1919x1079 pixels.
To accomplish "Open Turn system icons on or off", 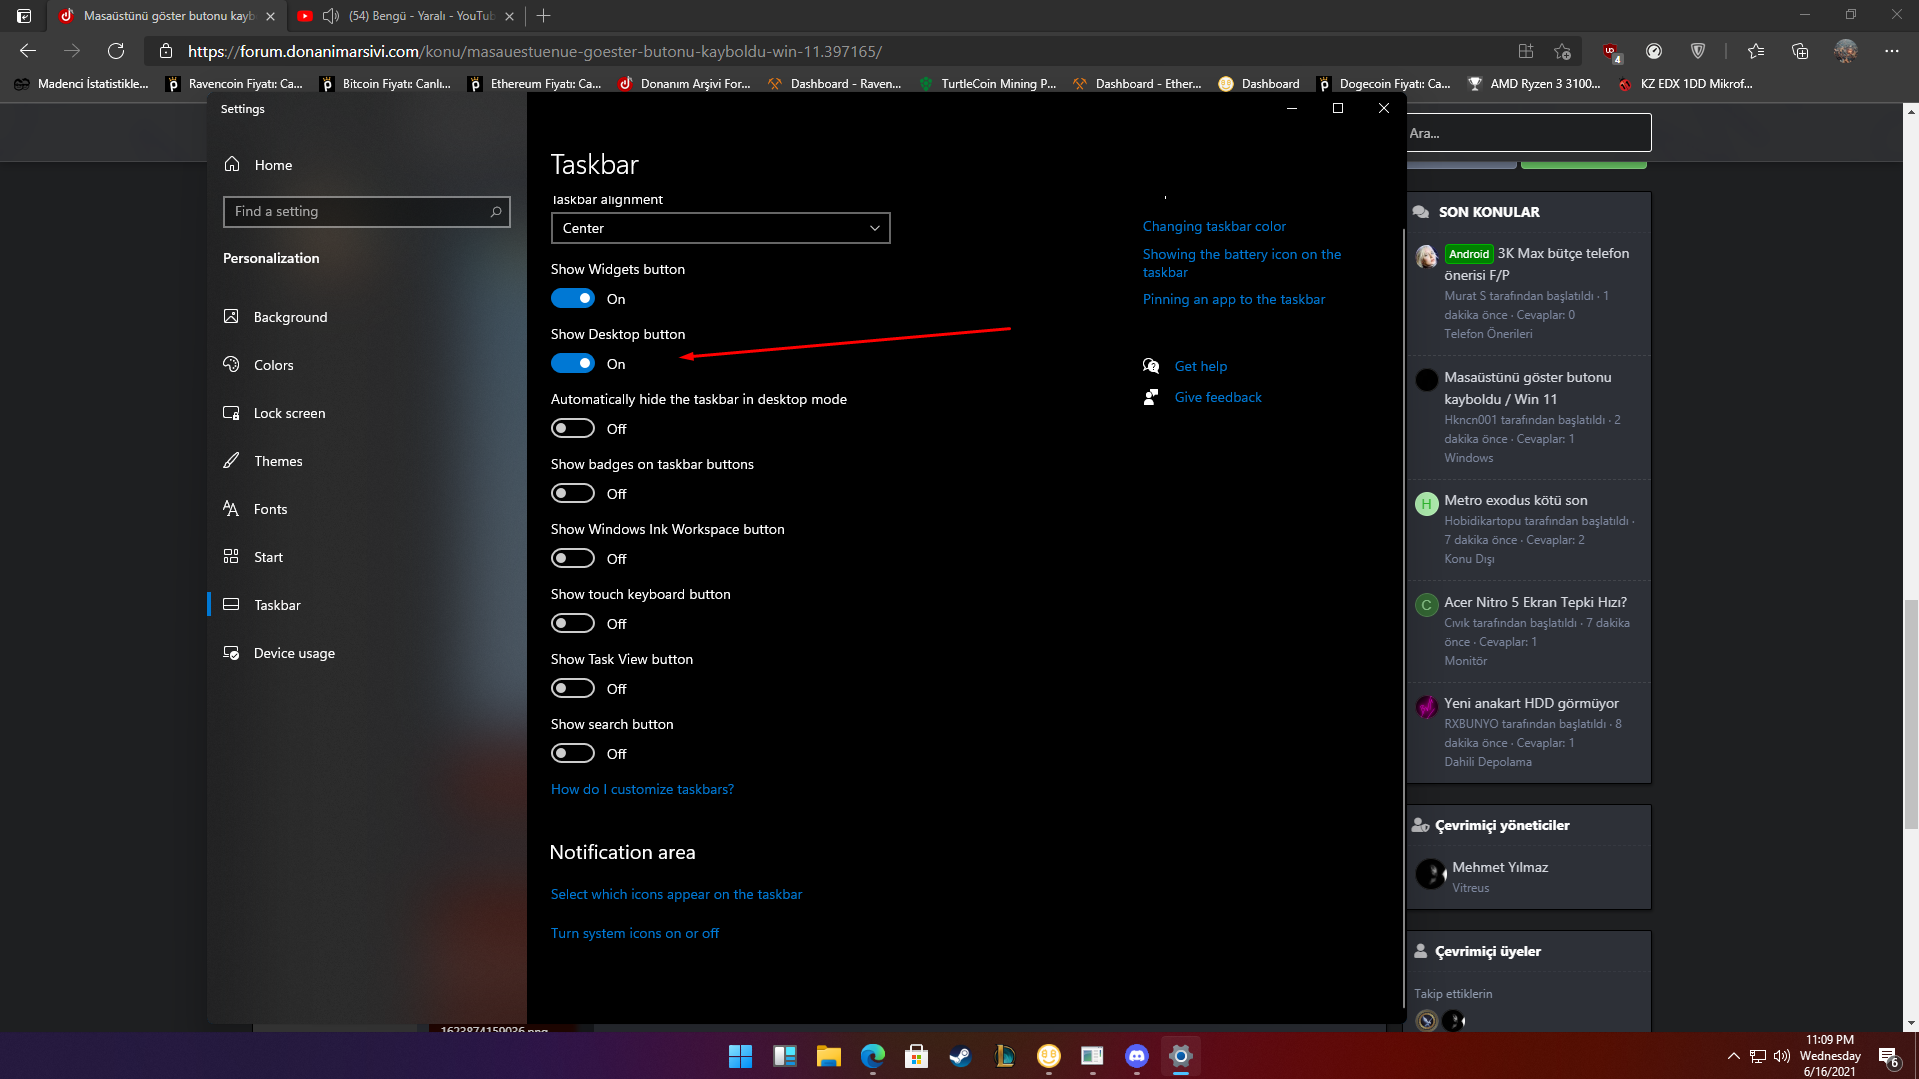I will (635, 933).
